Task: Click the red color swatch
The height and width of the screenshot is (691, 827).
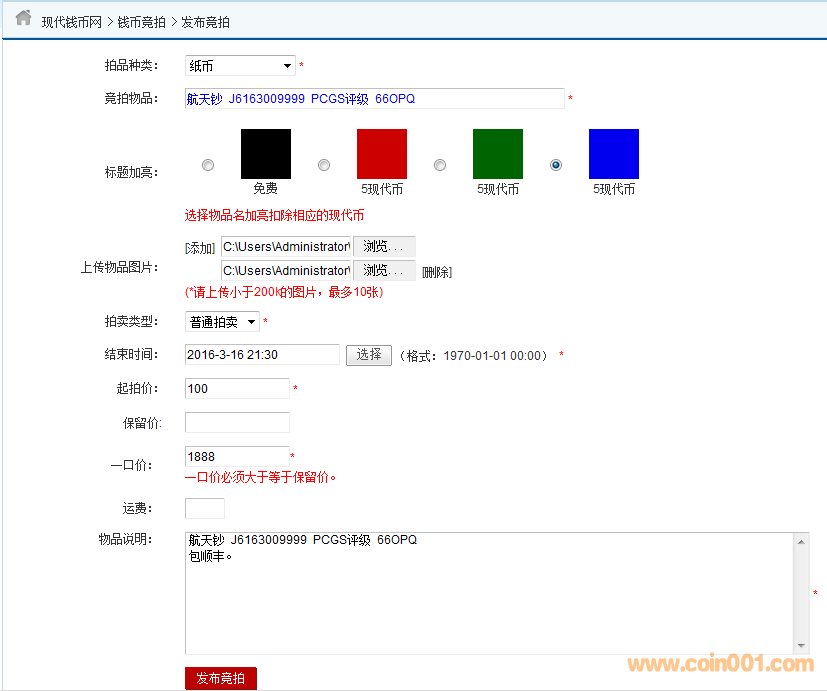Action: tap(382, 154)
